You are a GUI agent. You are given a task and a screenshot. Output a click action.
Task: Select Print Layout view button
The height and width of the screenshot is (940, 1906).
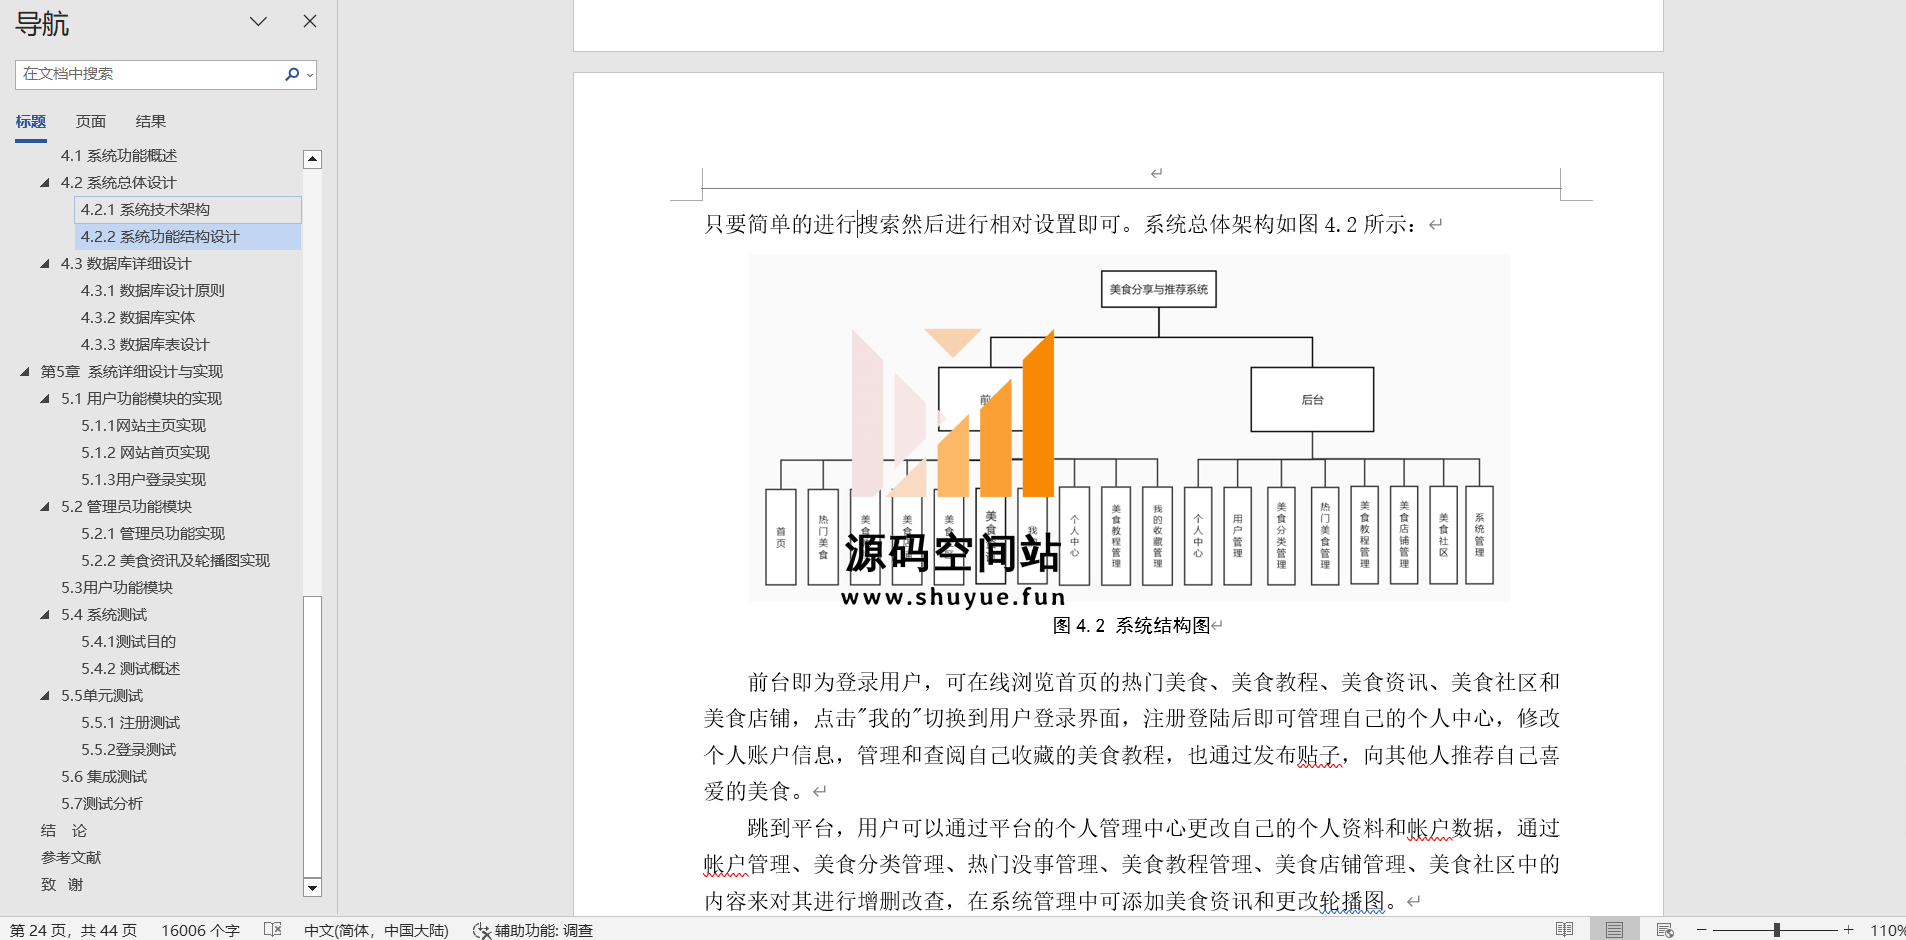click(1614, 929)
